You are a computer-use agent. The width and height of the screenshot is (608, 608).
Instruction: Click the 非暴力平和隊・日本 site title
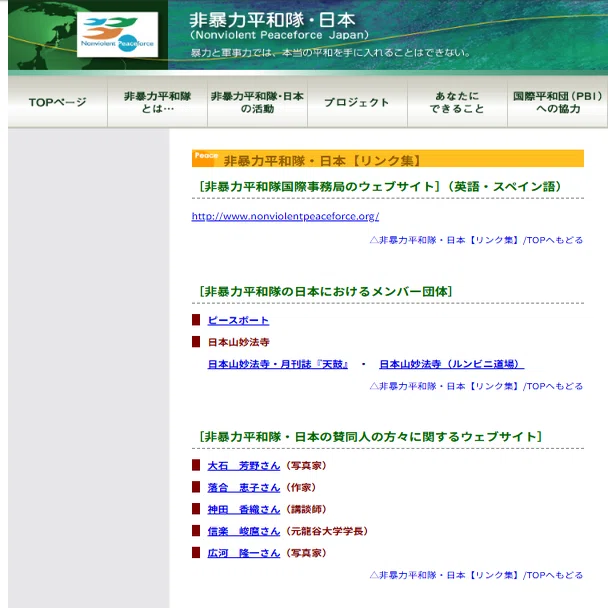[272, 20]
